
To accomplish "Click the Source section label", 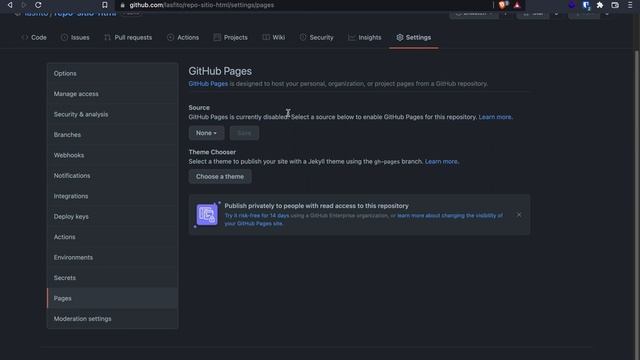I will click(199, 107).
